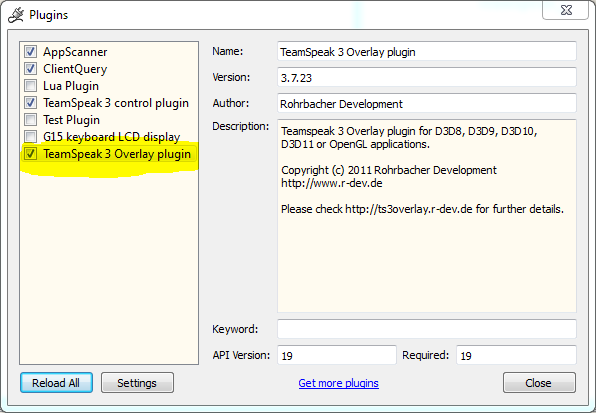
Task: Click the Version field showing 3.7.23
Action: [427, 77]
